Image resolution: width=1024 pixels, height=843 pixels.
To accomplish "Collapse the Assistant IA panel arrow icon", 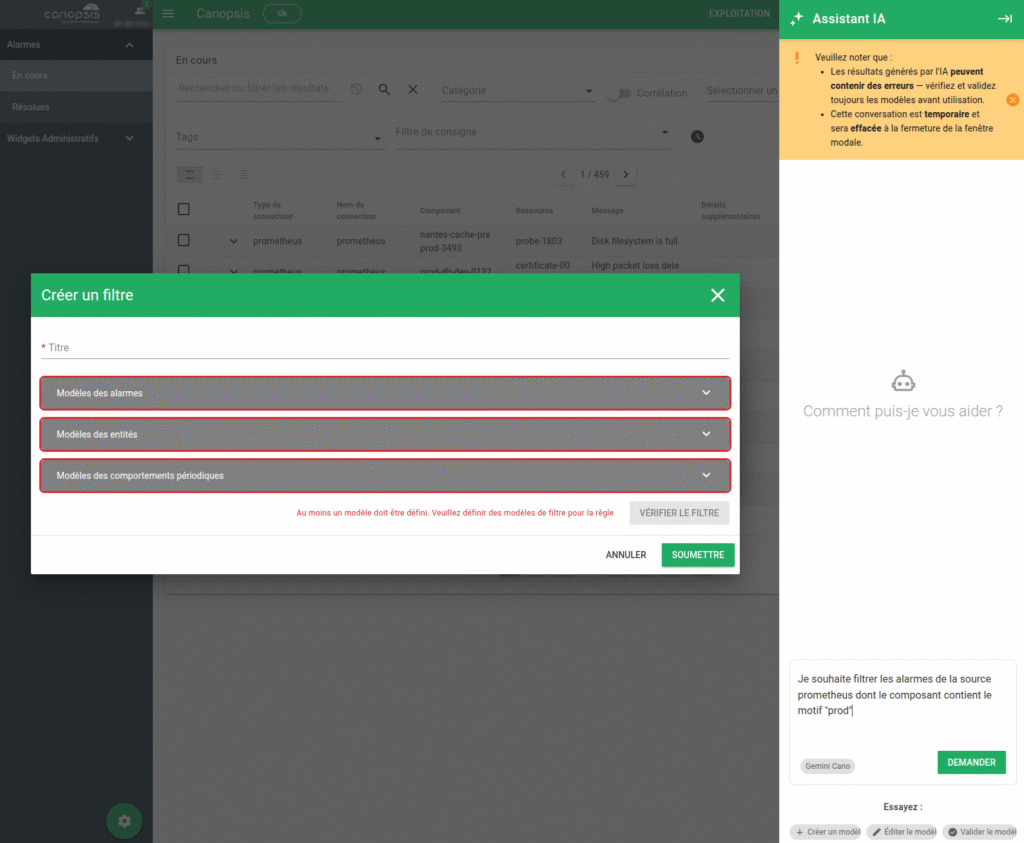I will (x=1004, y=19).
